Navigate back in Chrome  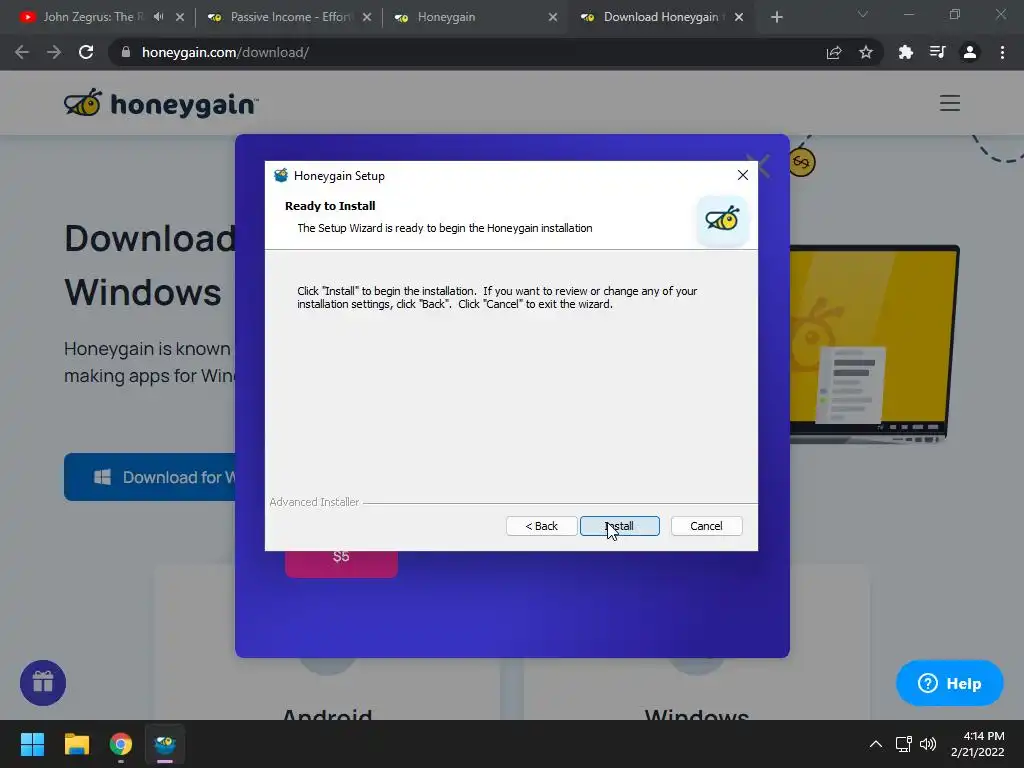click(x=22, y=52)
